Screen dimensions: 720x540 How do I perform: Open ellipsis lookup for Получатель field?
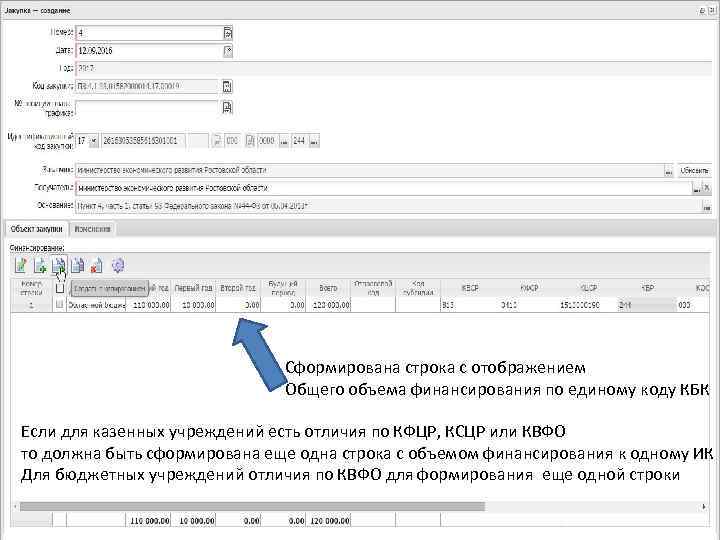pyautogui.click(x=697, y=188)
